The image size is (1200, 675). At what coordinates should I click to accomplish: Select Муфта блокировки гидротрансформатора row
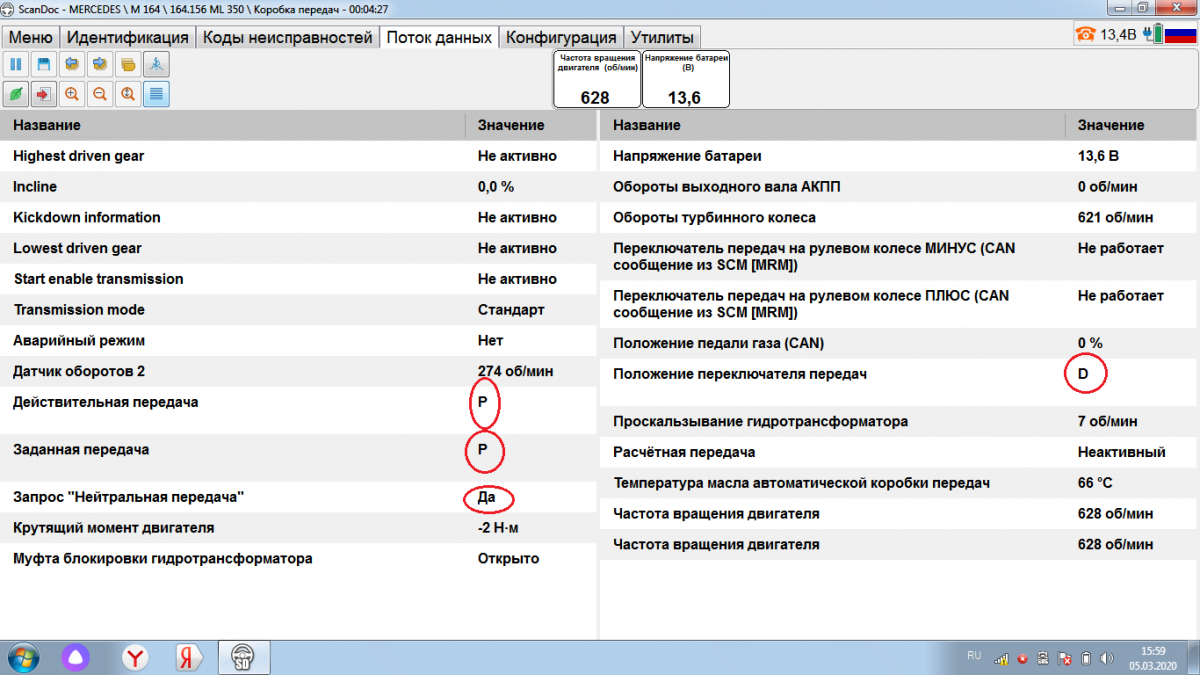coord(298,558)
